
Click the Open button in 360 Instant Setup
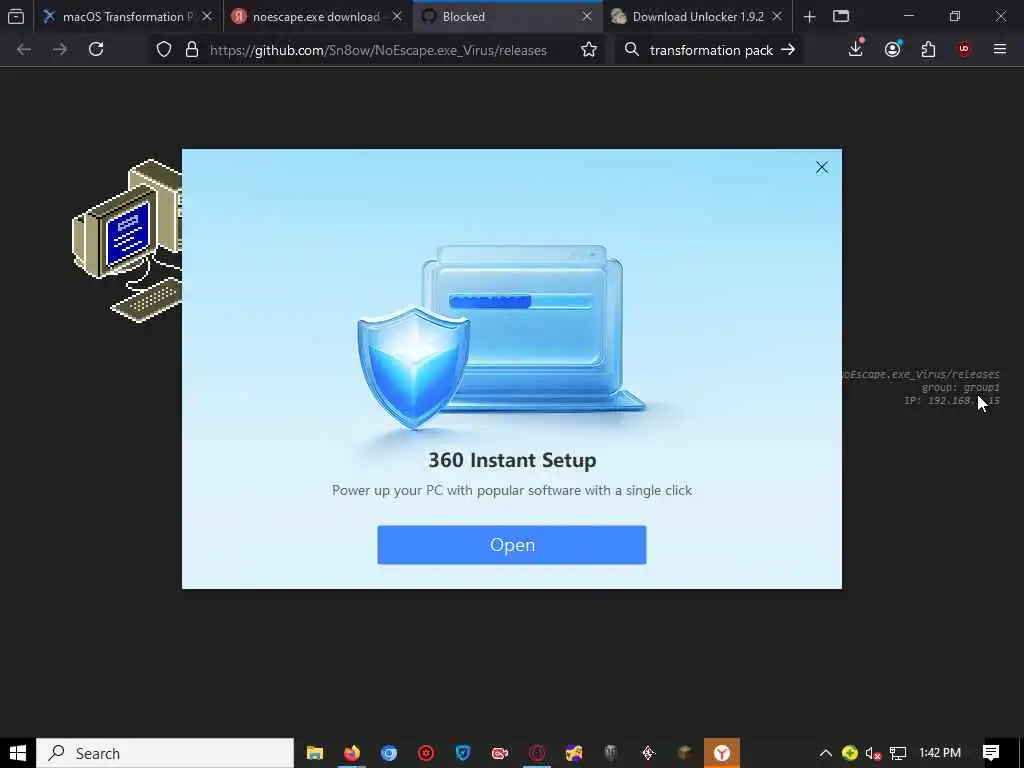tap(511, 545)
